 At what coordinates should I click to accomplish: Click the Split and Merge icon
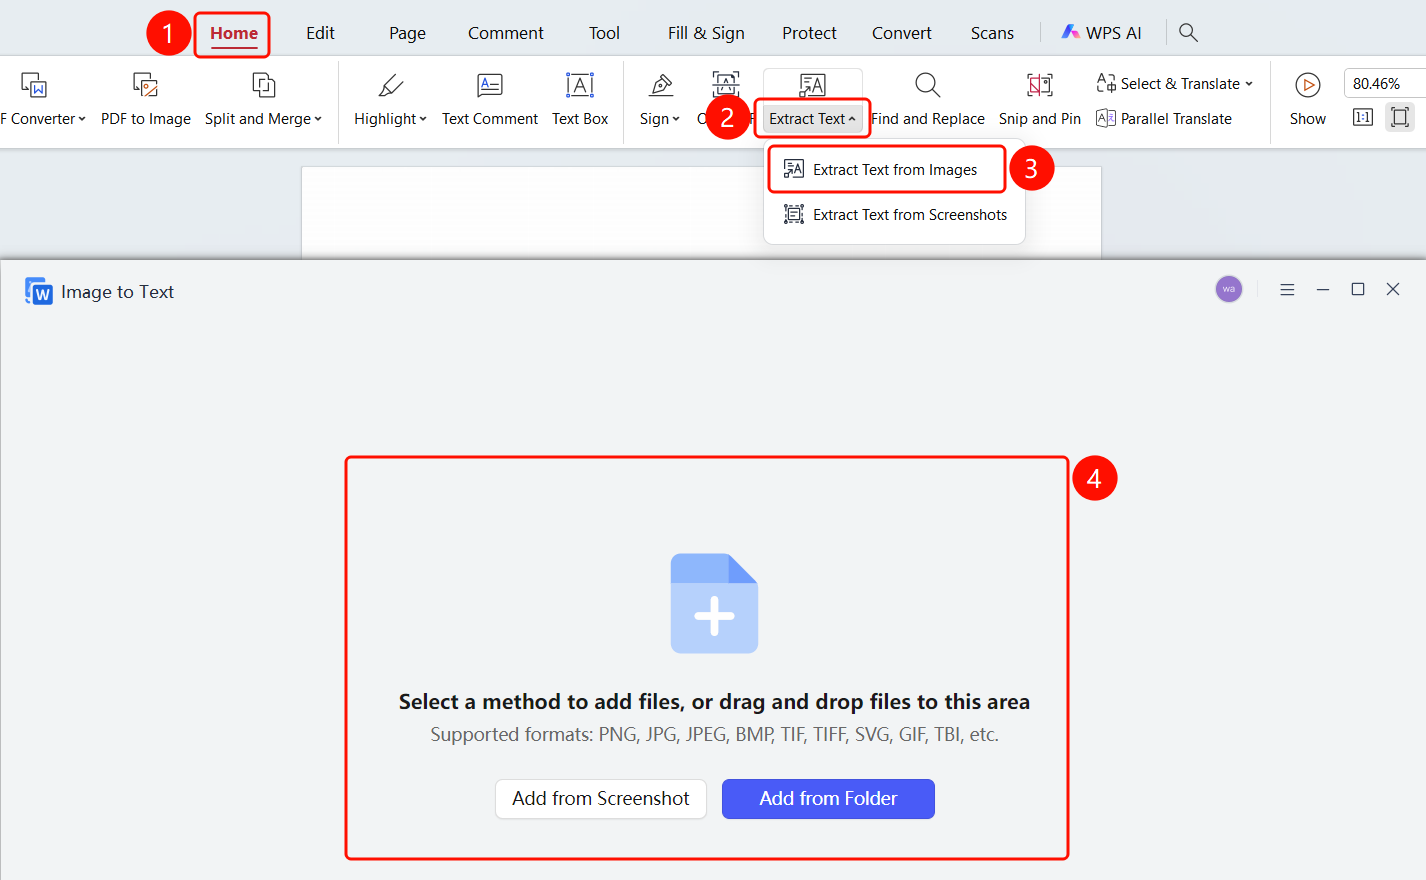tap(263, 85)
